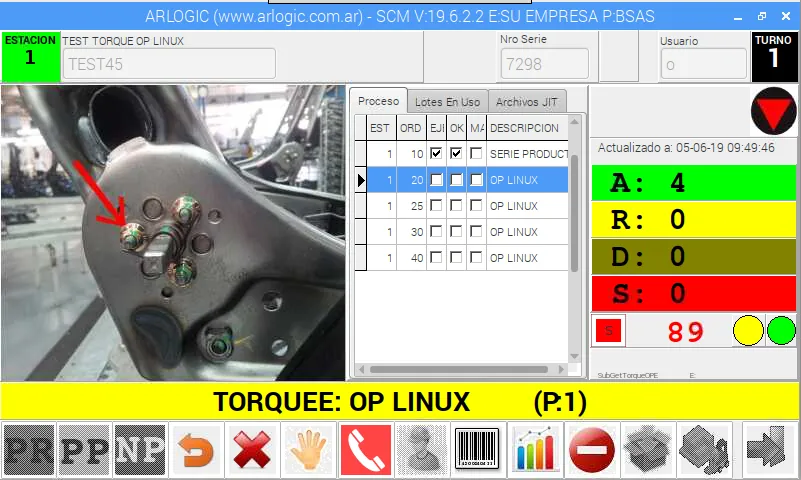The width and height of the screenshot is (801, 480).
Task: Click the NP toolbar button
Action: coord(140,450)
